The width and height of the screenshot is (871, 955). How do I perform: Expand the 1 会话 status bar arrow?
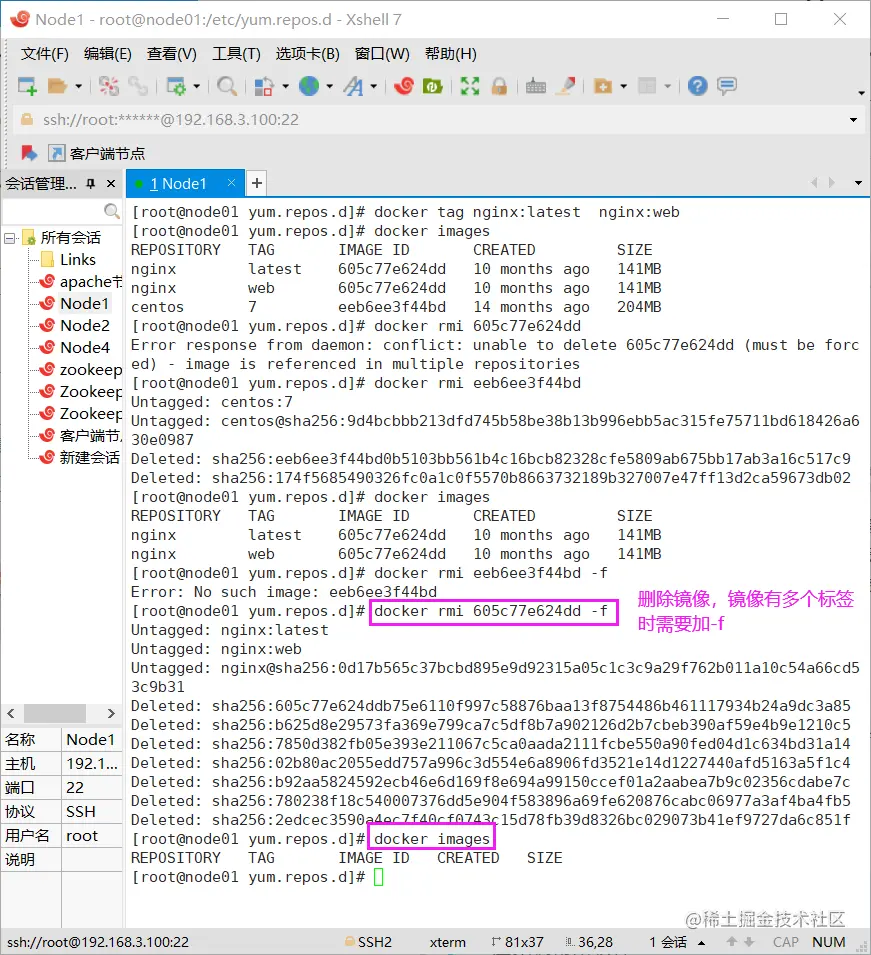tap(702, 943)
